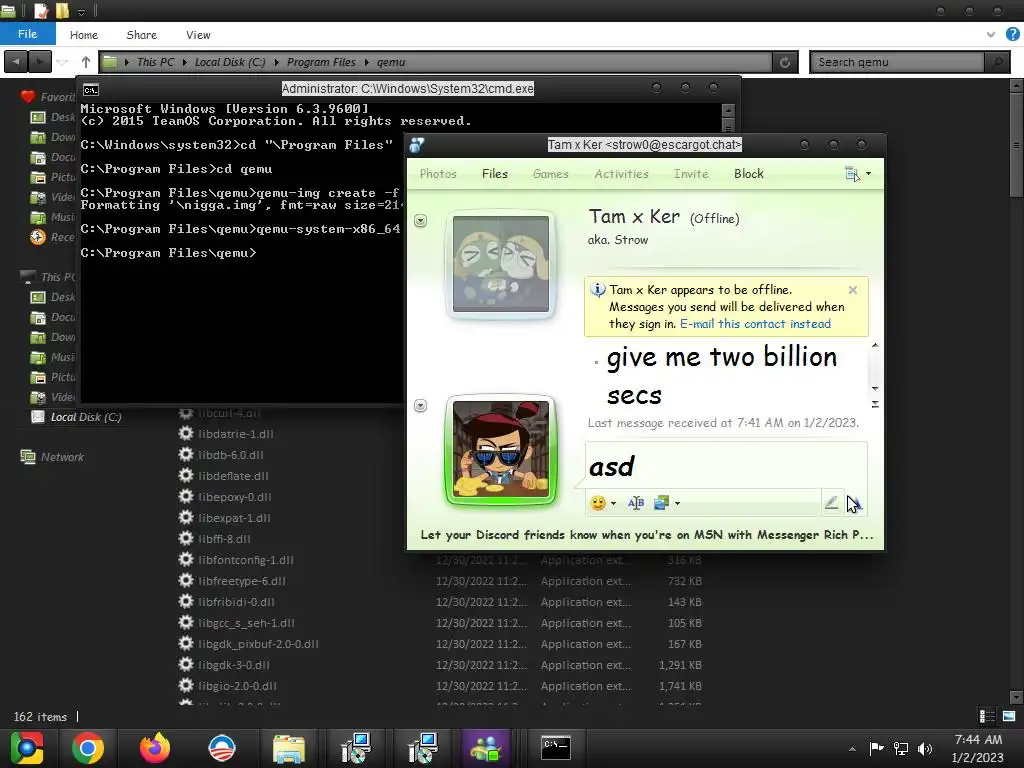
Task: Switch to Command Prompt on taskbar
Action: coord(556,748)
